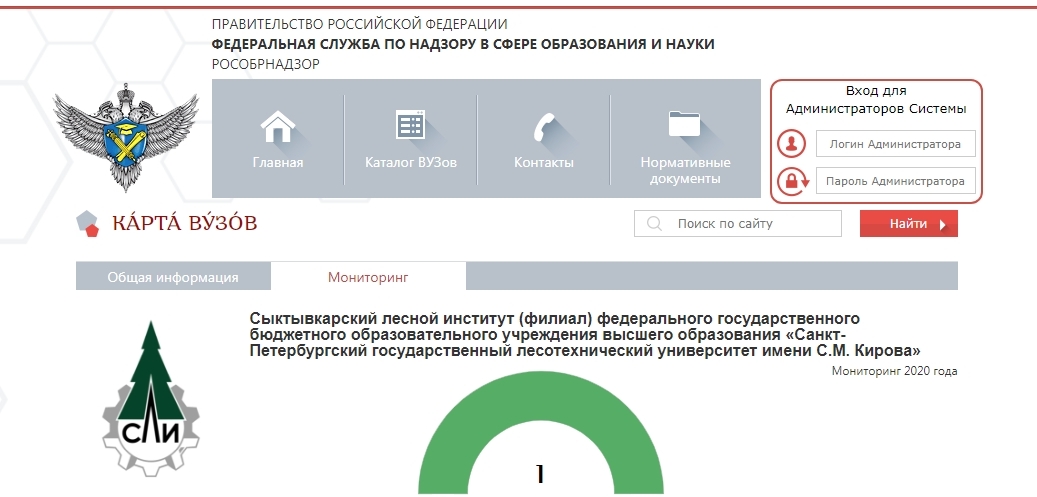The image size is (1037, 497).
Task: Click the user icon beside the login field
Action: (792, 144)
